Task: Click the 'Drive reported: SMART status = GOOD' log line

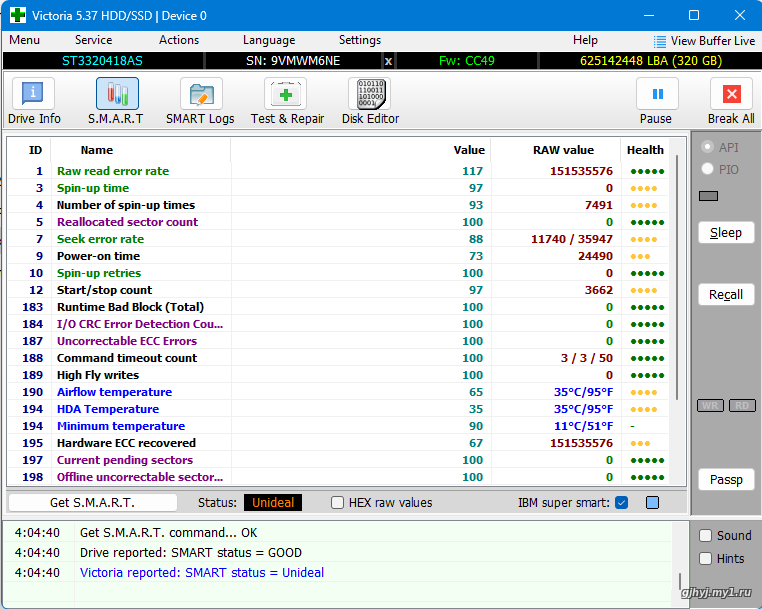Action: pos(190,553)
